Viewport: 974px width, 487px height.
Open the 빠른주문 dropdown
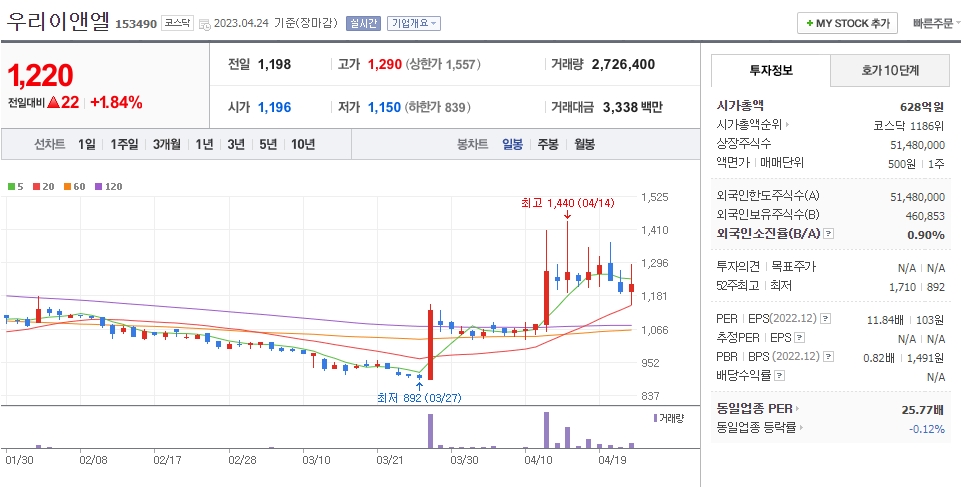point(937,24)
